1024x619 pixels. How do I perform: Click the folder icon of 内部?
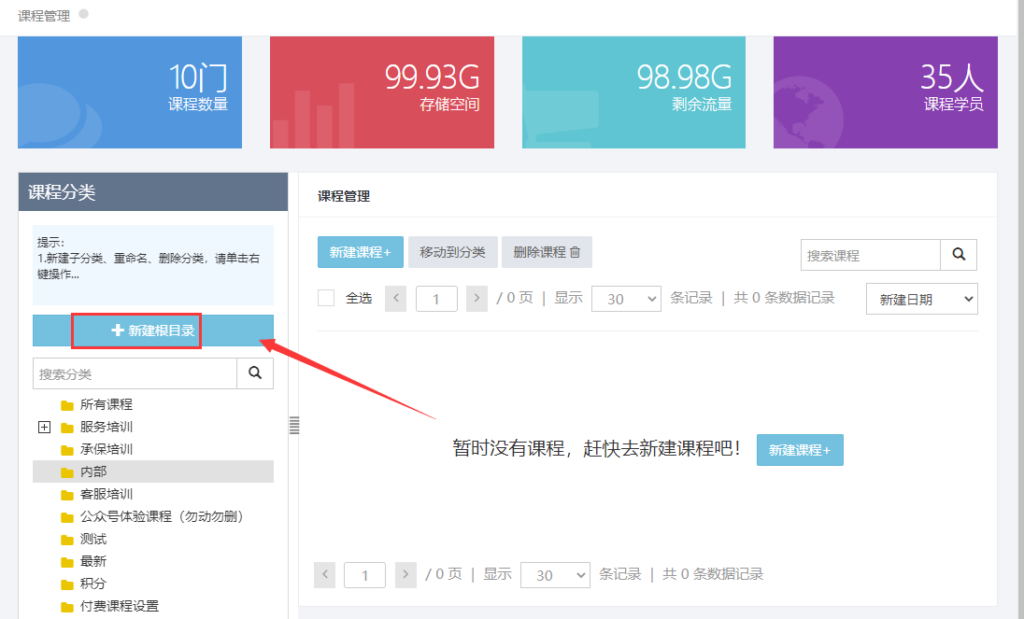67,472
